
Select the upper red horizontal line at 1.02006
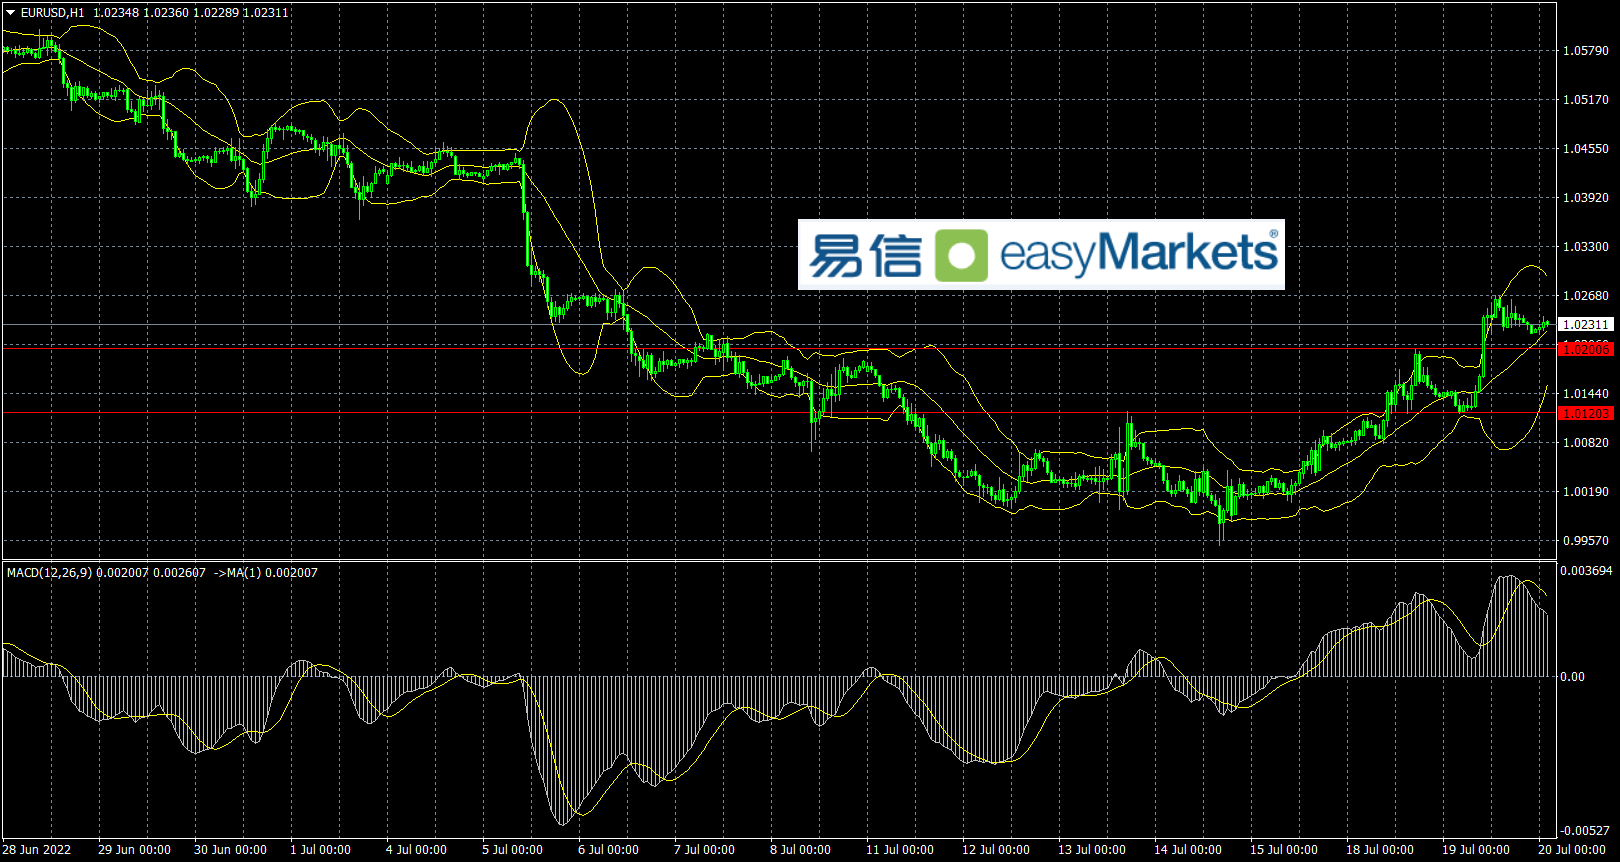point(779,348)
